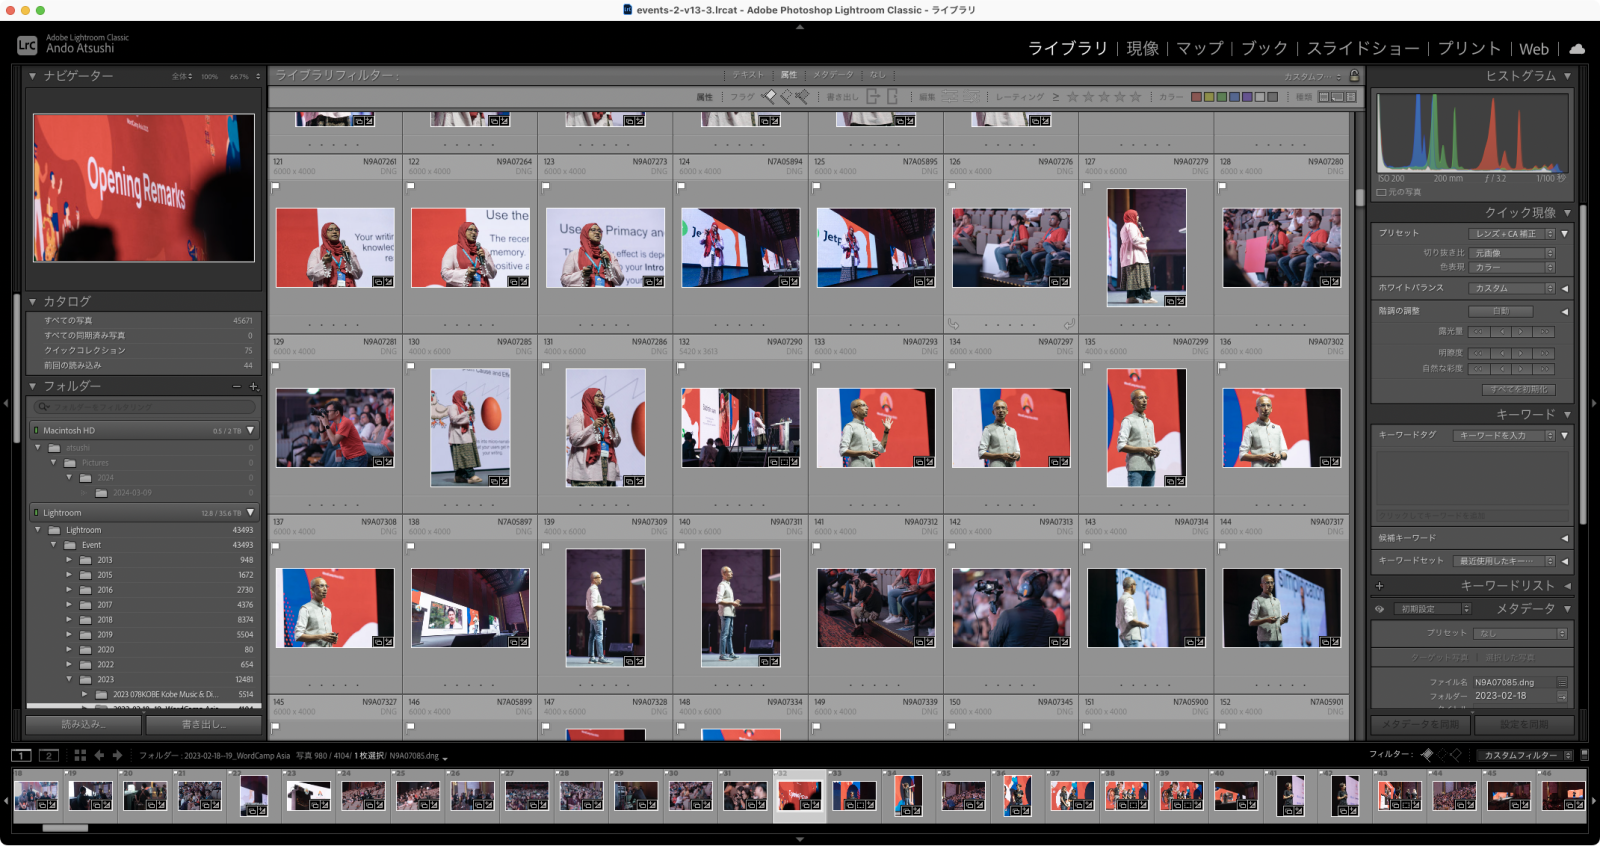Toggle the 元の写真 checkbox under histogram

point(1381,192)
